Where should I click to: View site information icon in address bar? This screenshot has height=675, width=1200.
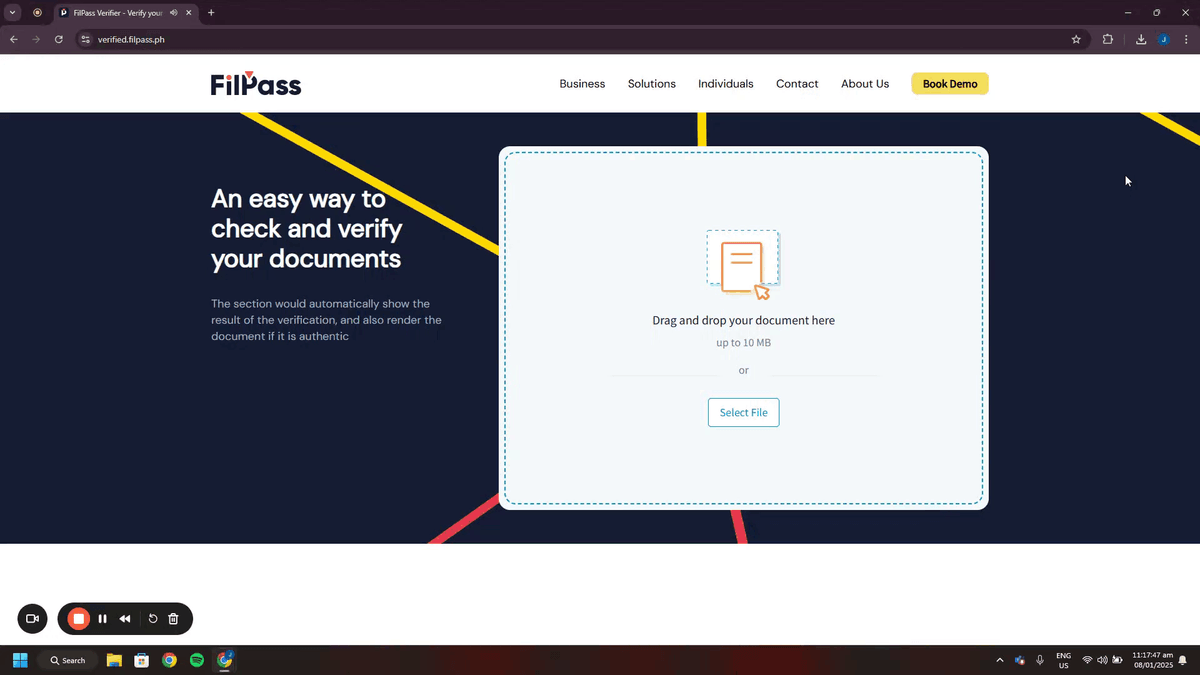[86, 39]
